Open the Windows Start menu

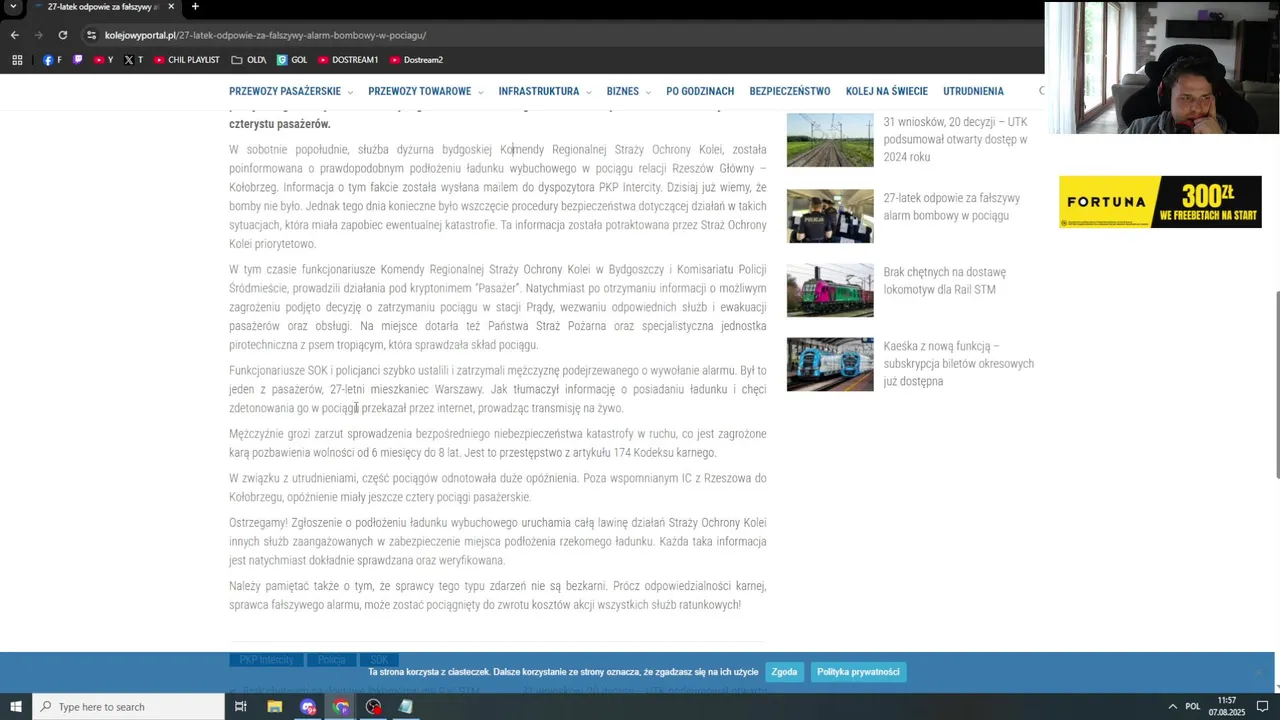pos(16,707)
